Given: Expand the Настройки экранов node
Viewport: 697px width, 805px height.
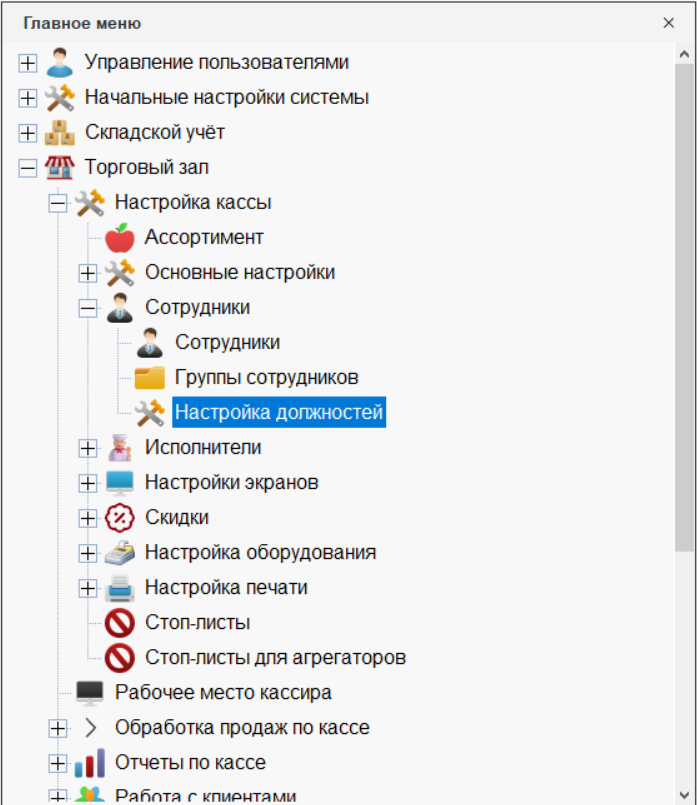Looking at the screenshot, I should tap(88, 483).
